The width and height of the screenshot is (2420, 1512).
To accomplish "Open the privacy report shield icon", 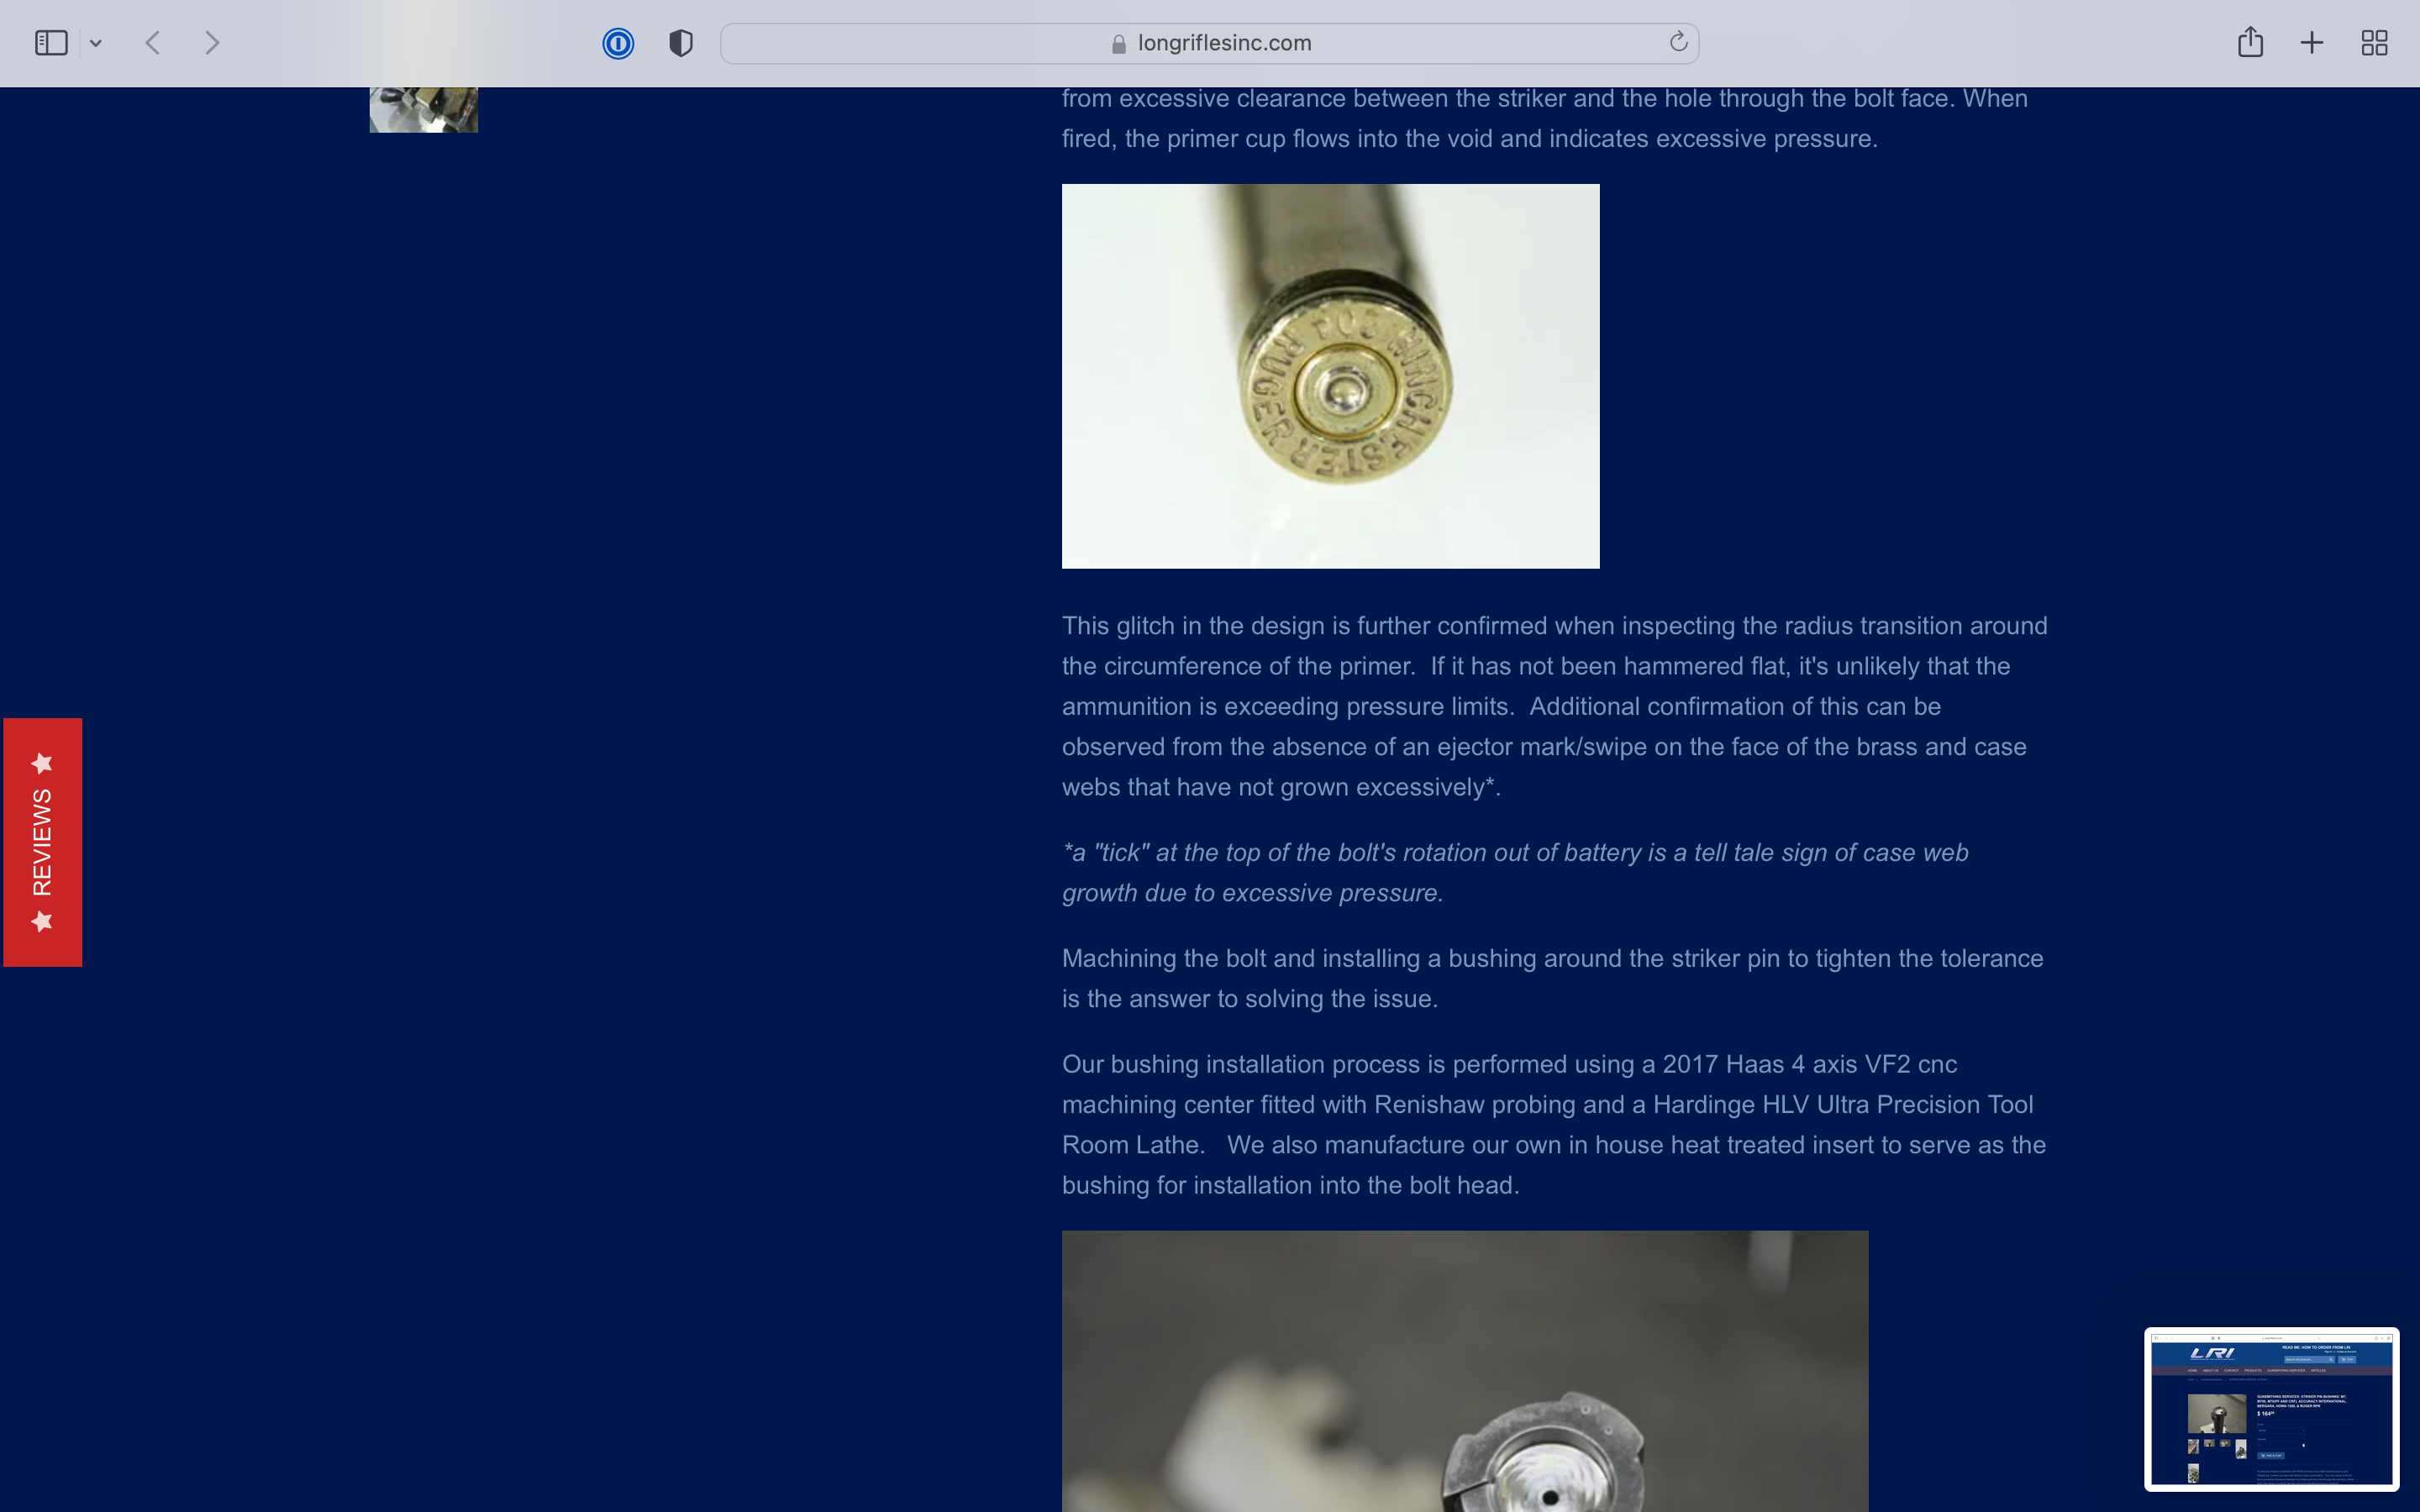I will 681,43.
